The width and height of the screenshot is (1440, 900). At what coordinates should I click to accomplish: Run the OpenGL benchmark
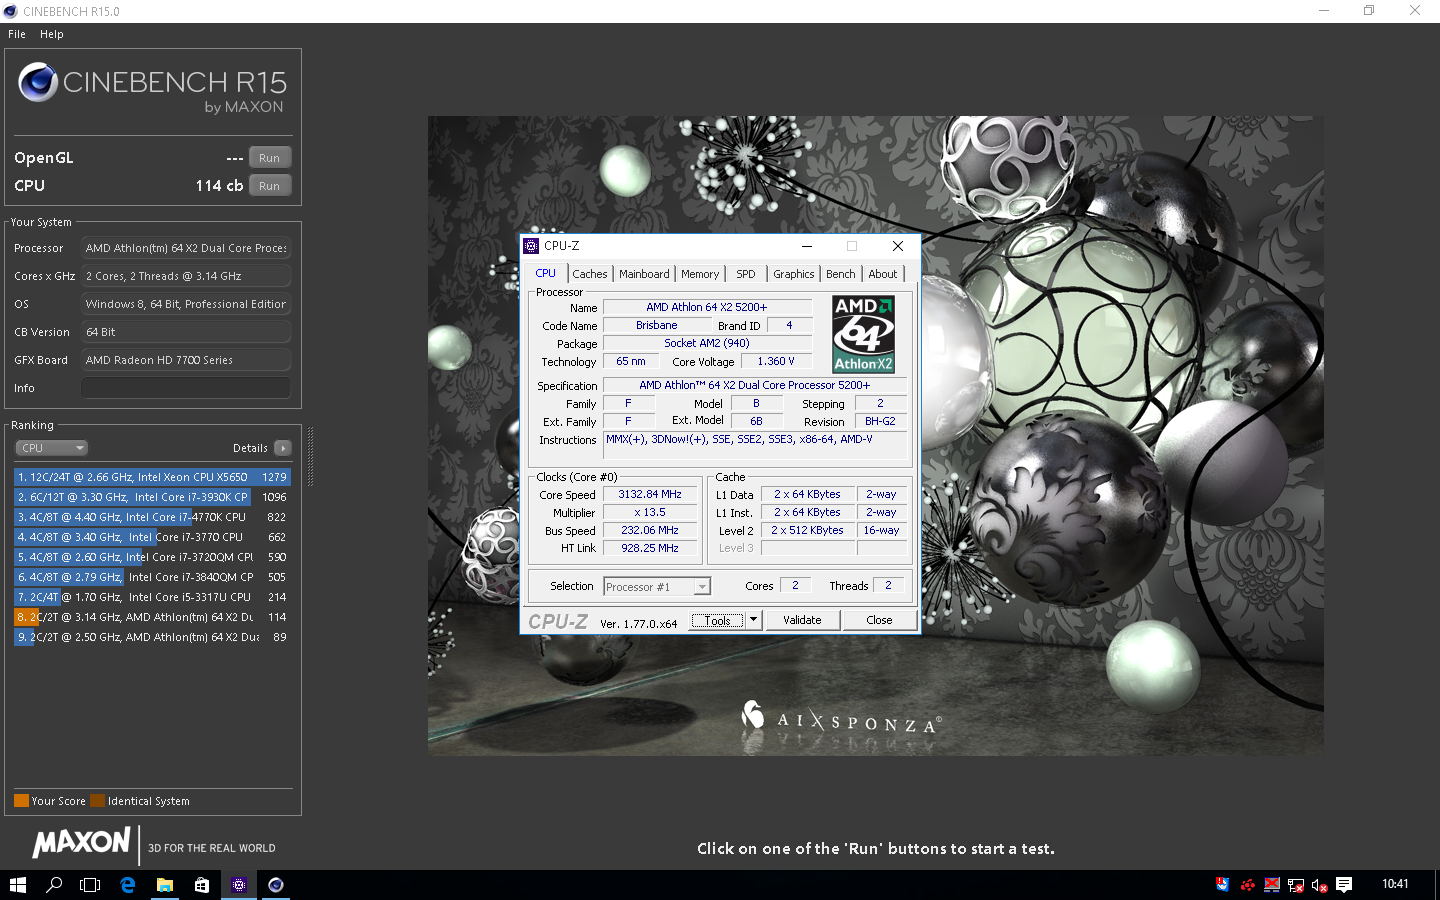coord(270,158)
